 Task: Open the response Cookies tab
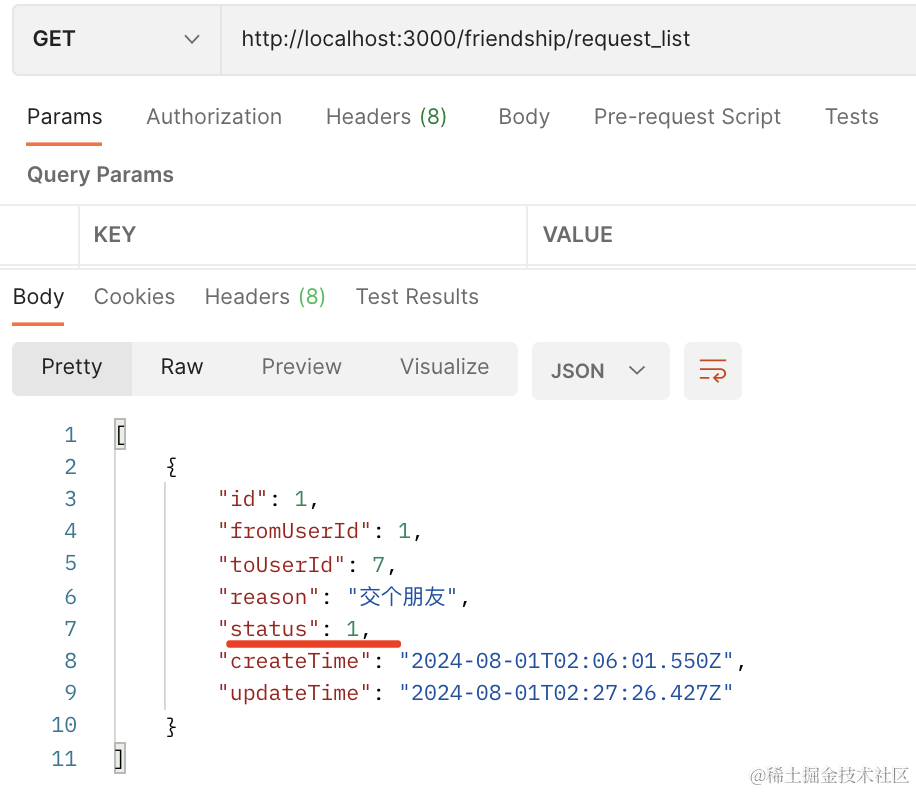134,297
